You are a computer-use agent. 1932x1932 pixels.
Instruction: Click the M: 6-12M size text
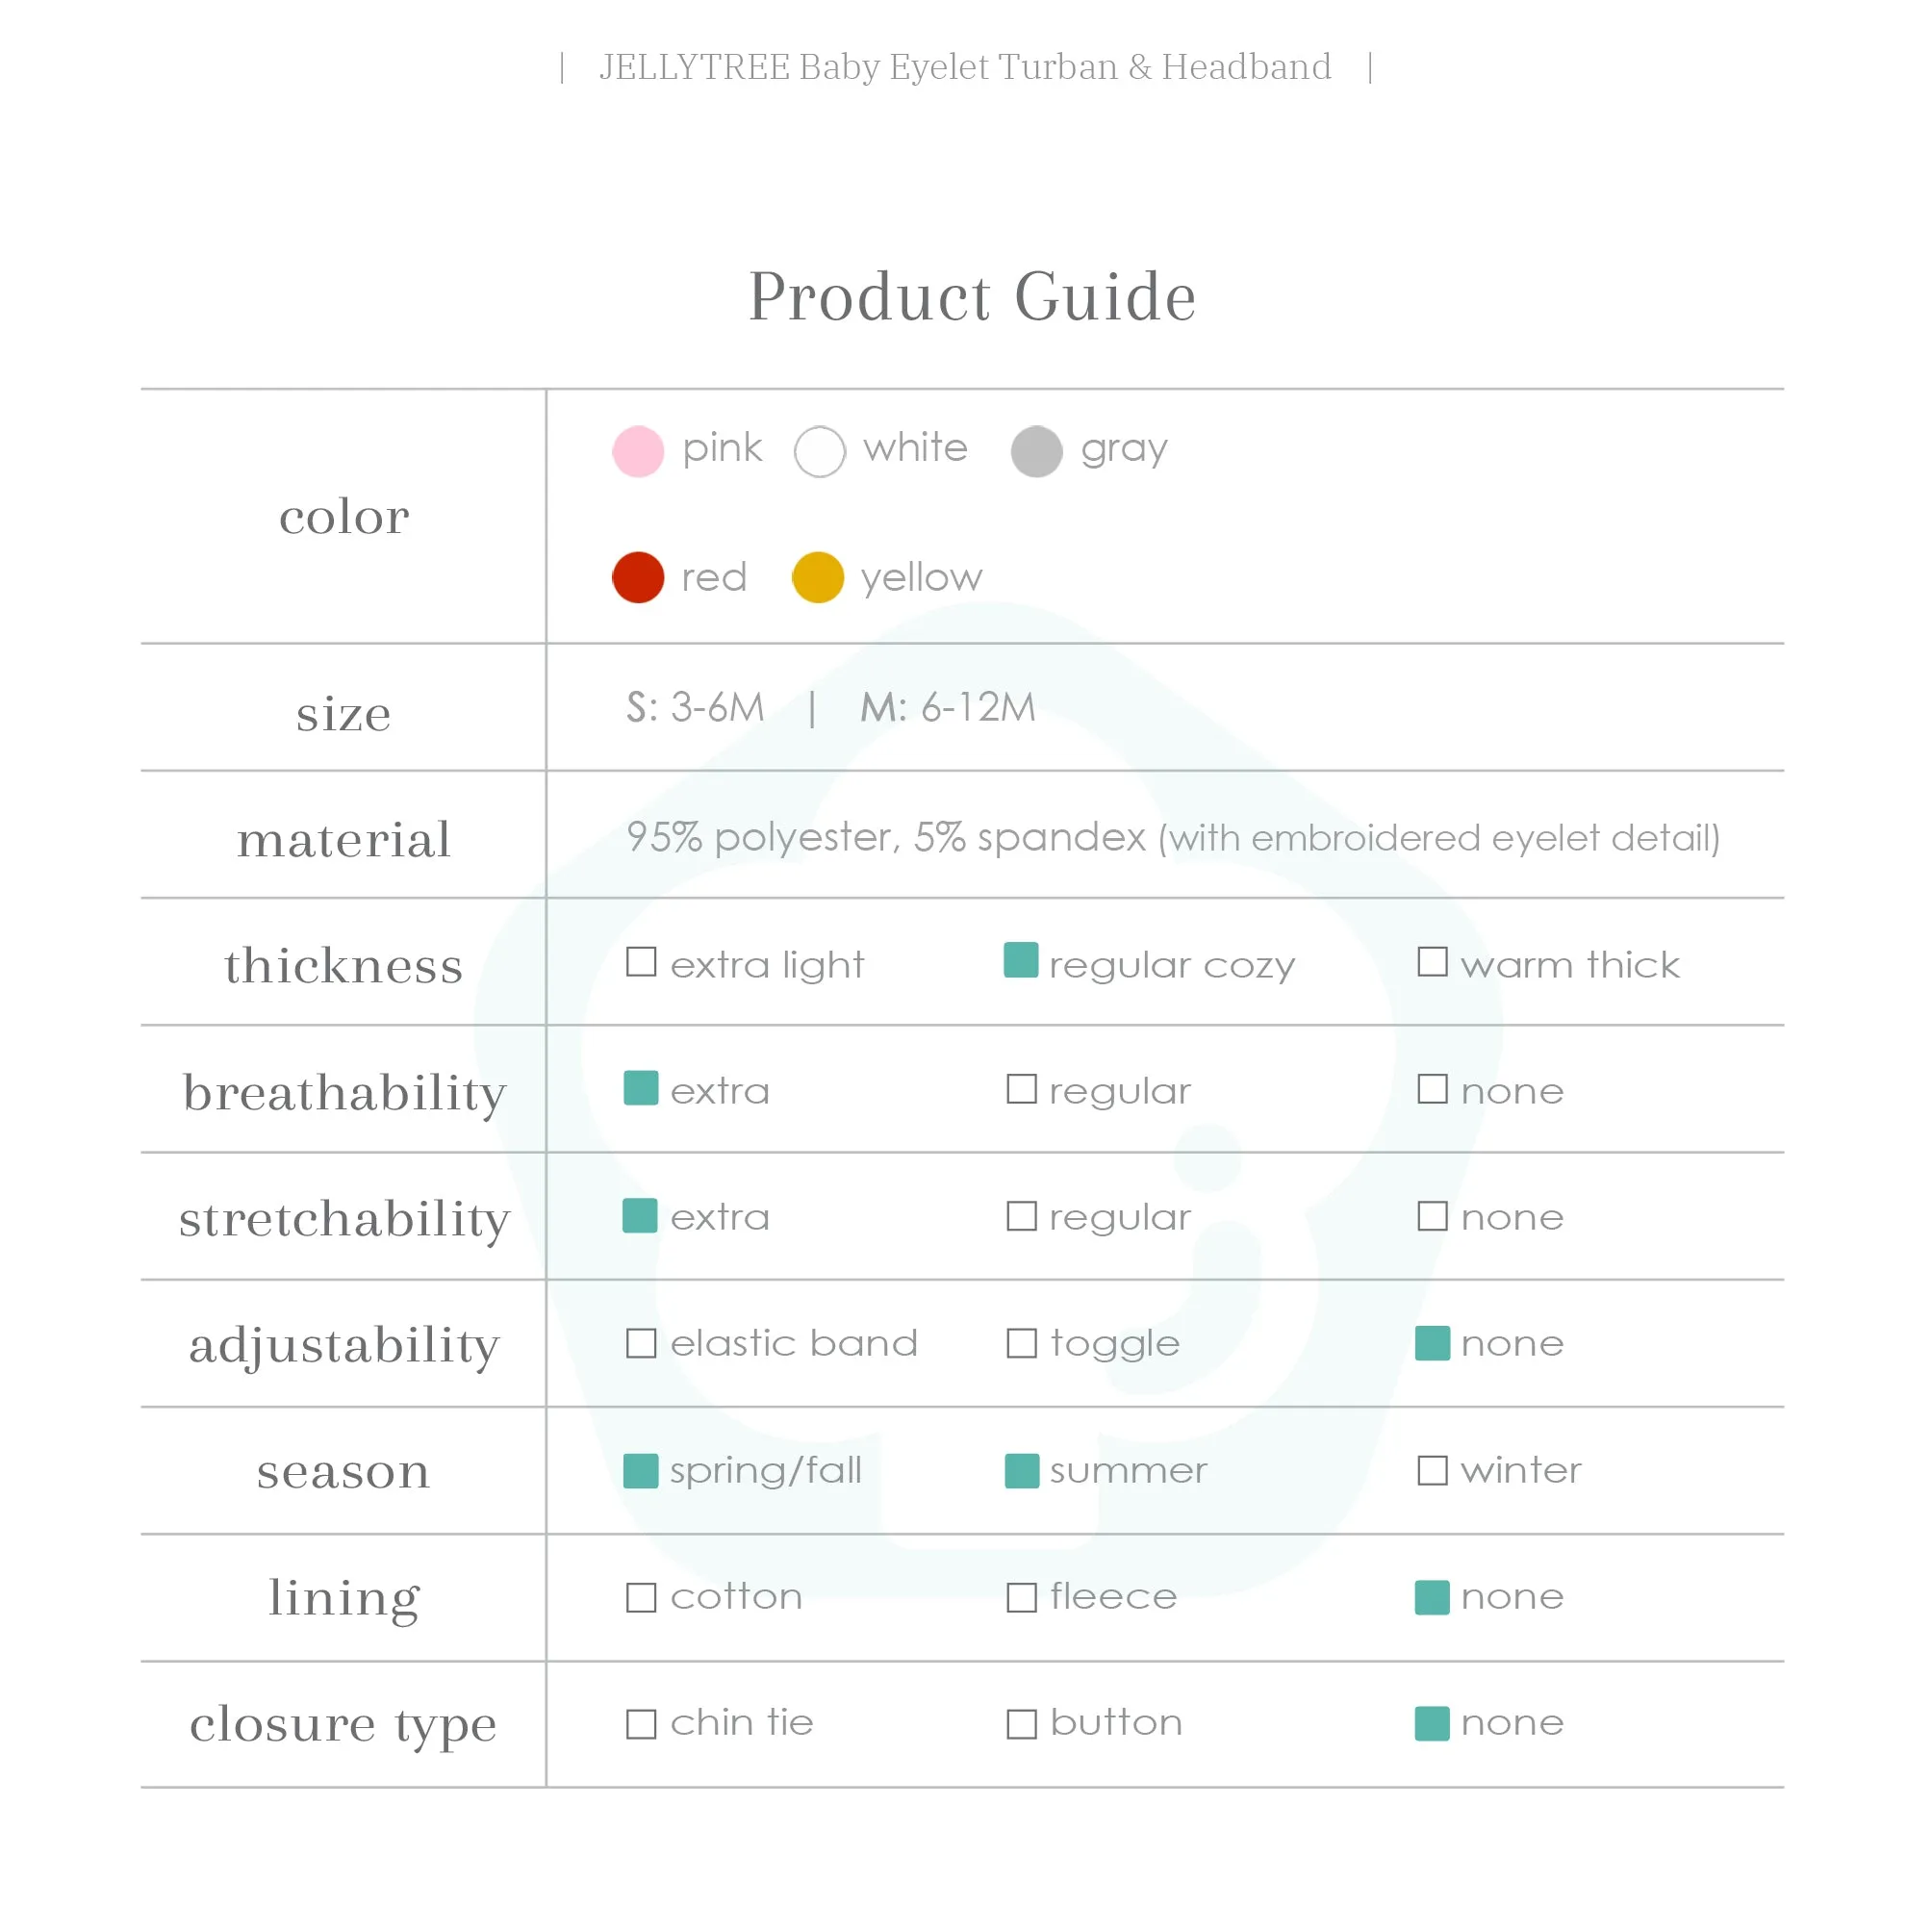(x=948, y=708)
